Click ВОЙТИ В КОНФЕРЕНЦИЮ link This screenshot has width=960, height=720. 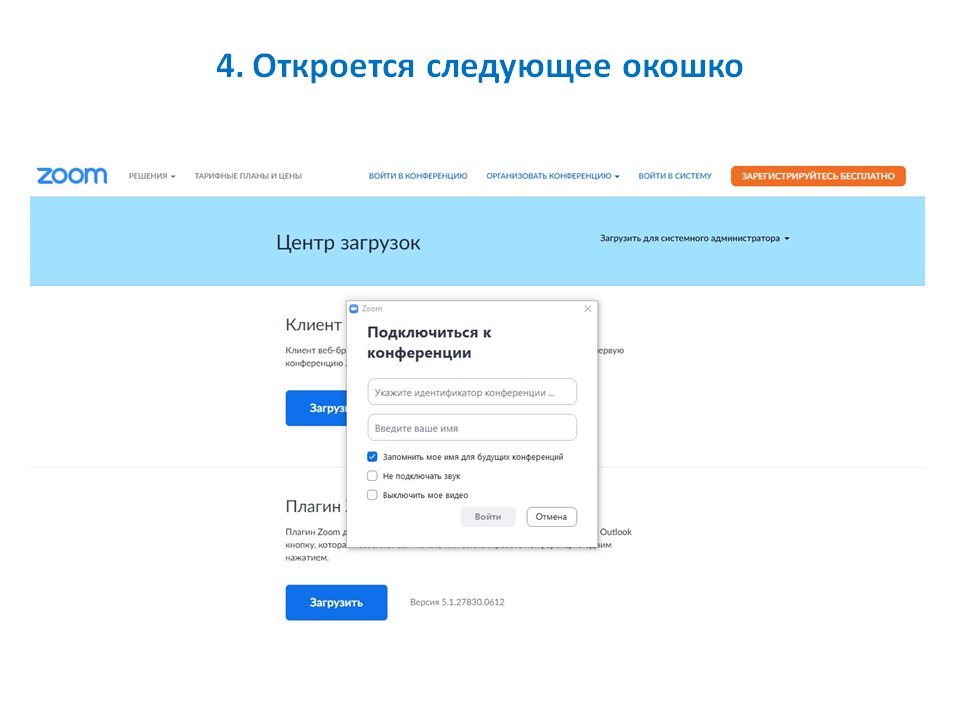pos(418,176)
